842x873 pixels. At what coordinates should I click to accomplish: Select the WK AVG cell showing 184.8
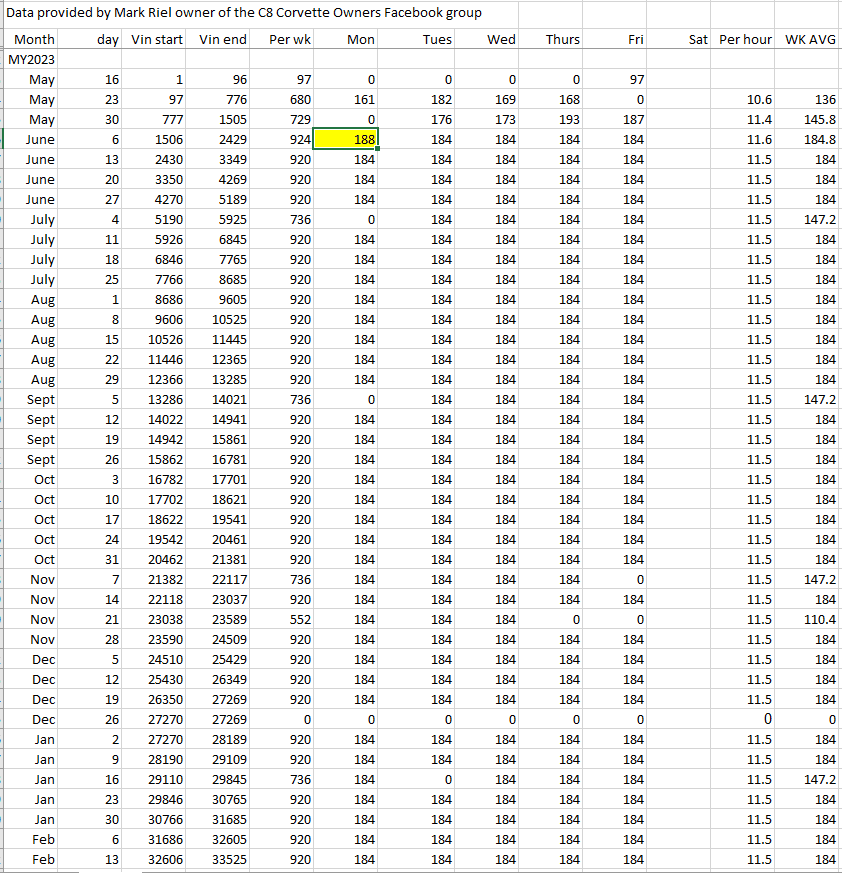point(810,140)
